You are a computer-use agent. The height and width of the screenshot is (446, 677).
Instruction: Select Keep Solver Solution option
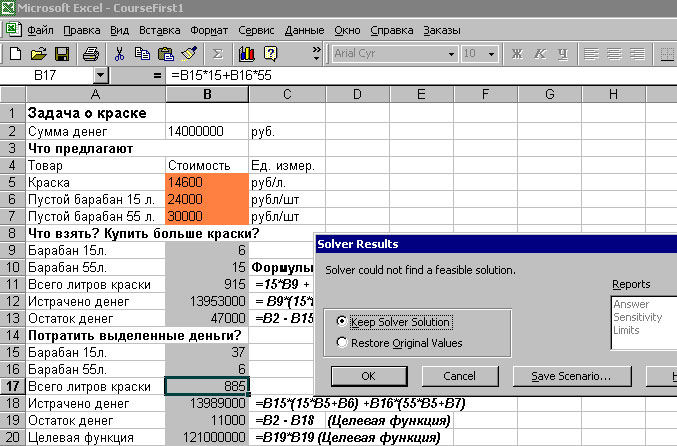coord(343,322)
